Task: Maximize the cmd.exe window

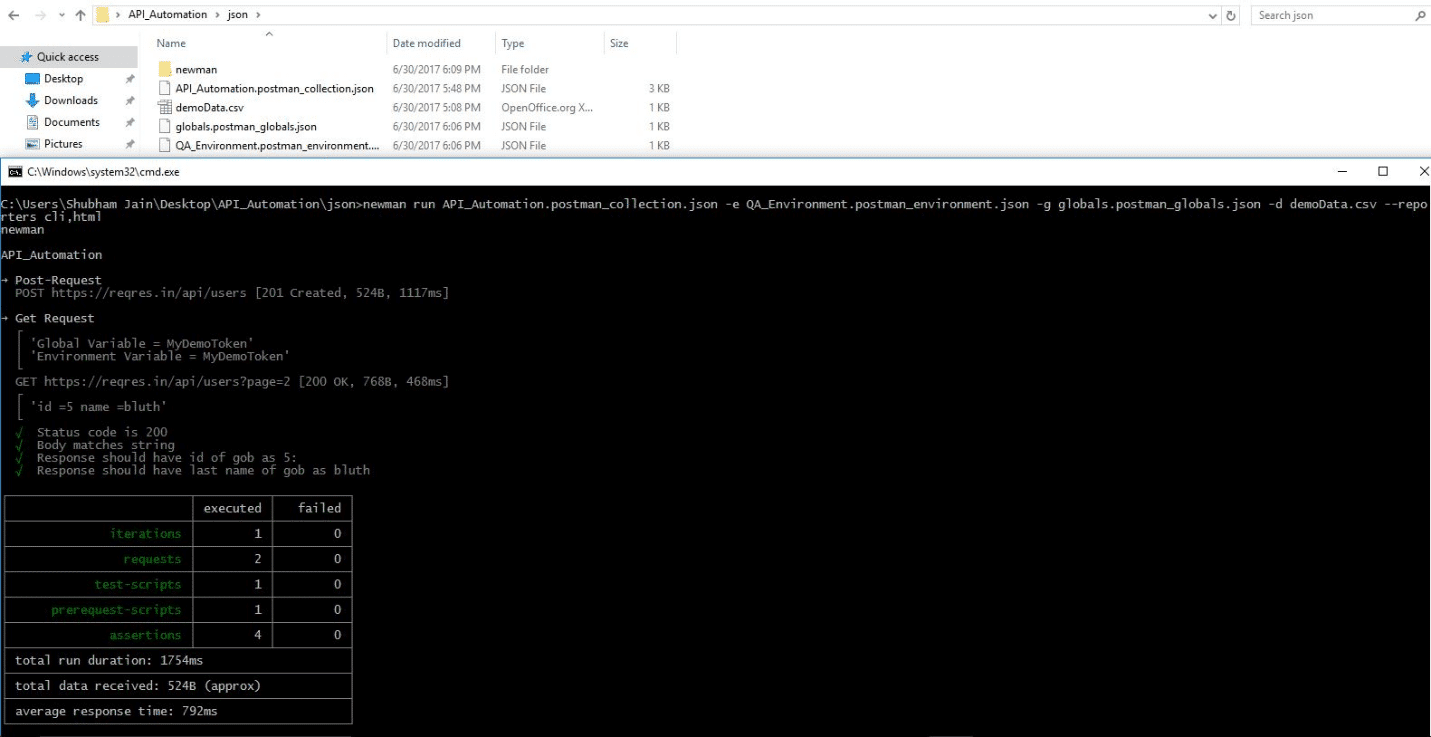Action: click(1383, 172)
